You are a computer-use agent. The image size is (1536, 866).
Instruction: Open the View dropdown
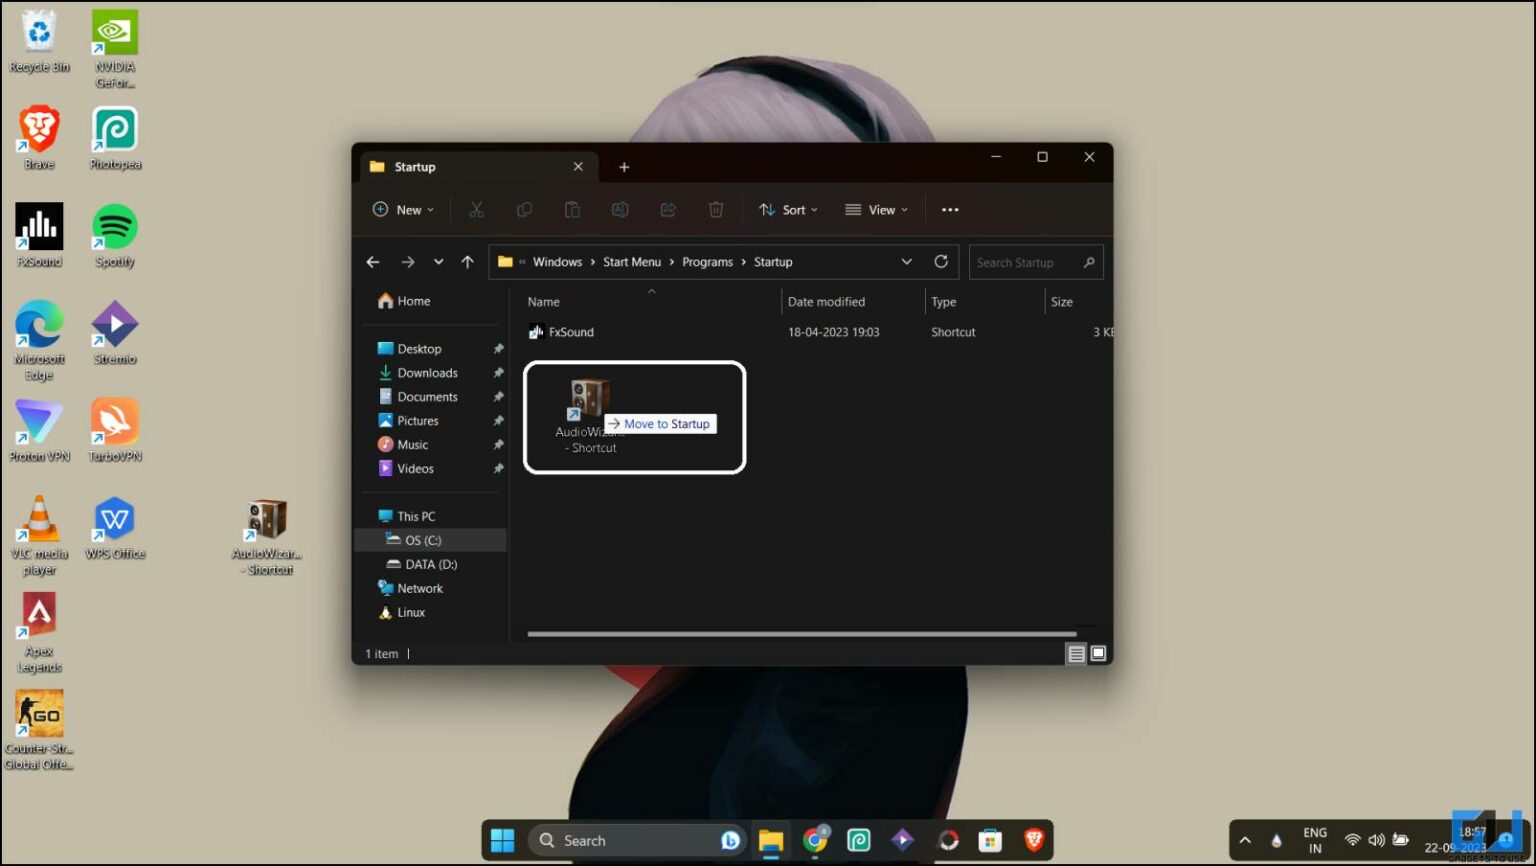click(876, 209)
